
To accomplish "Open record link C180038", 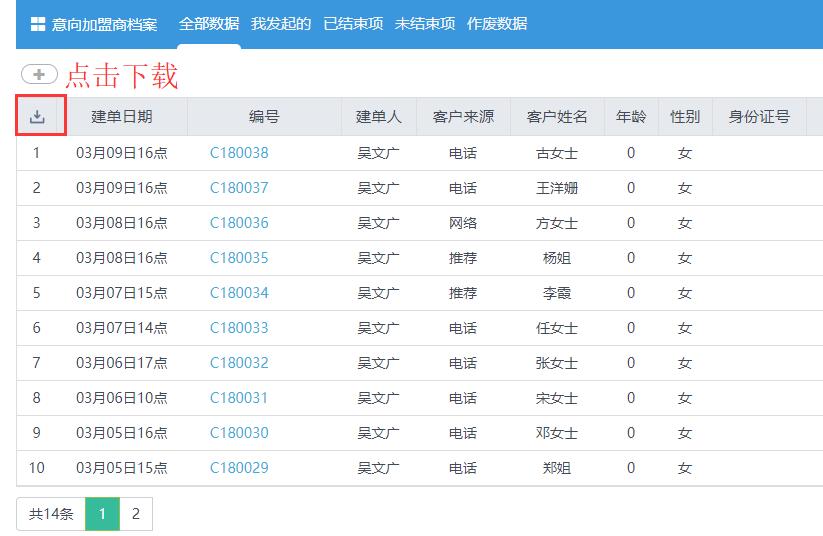I will [x=239, y=153].
